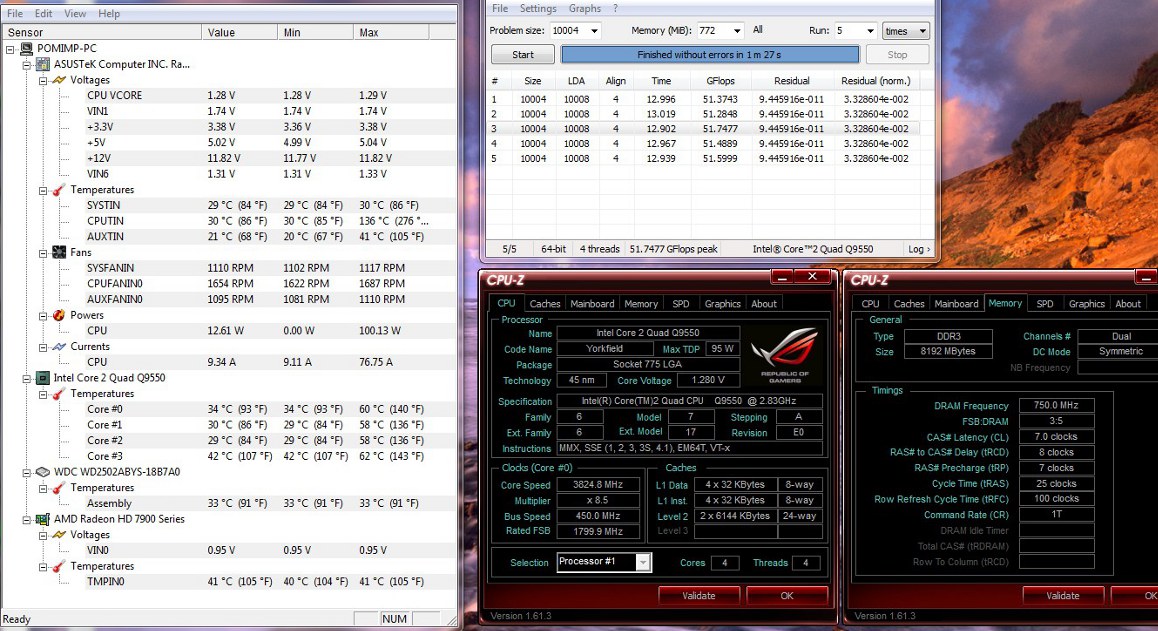The image size is (1158, 631).
Task: Open the SPD tab in left CPU-Z
Action: pos(680,304)
